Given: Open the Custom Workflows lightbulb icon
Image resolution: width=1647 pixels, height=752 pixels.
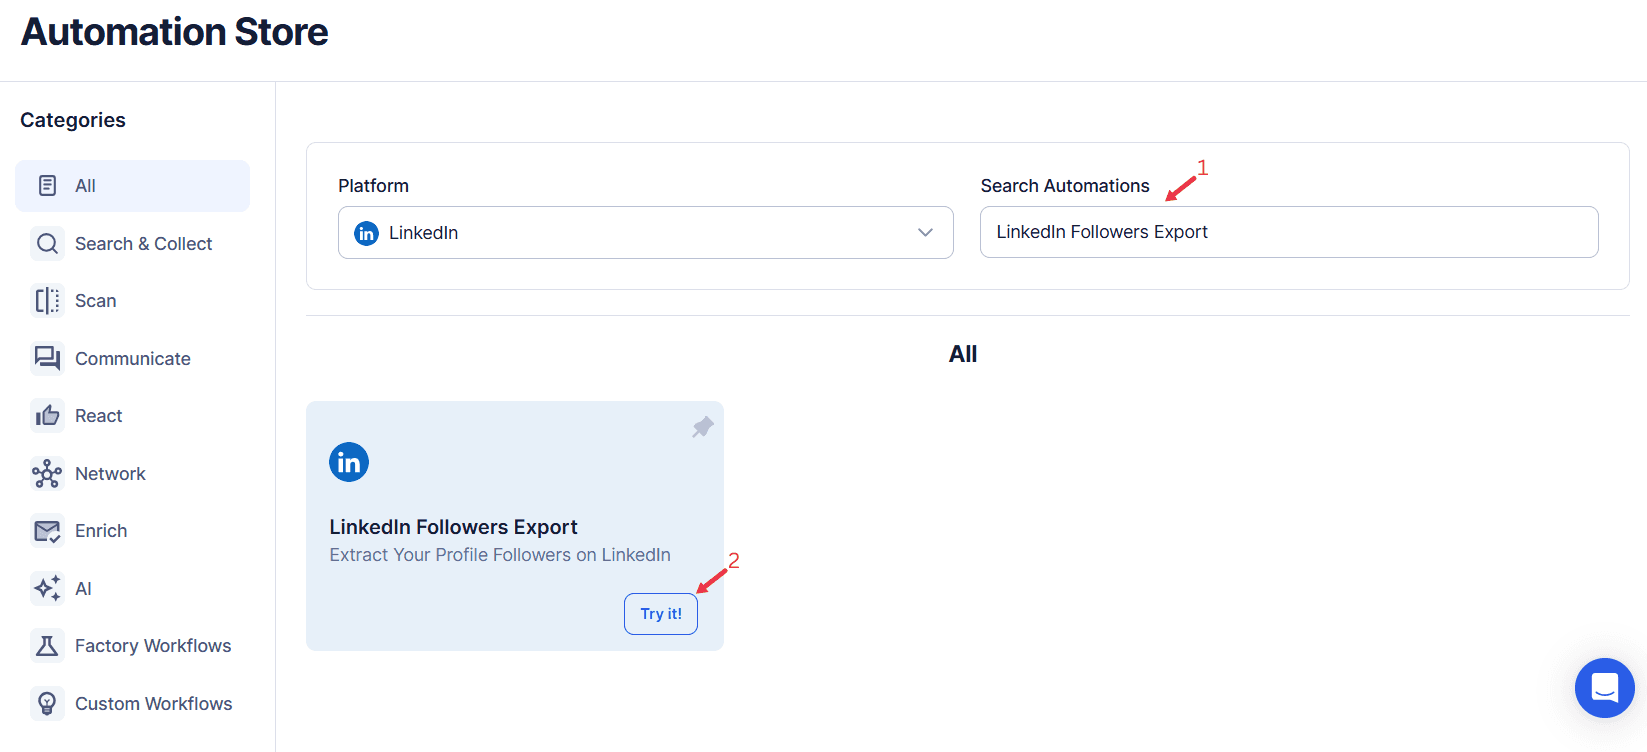Looking at the screenshot, I should coord(47,703).
